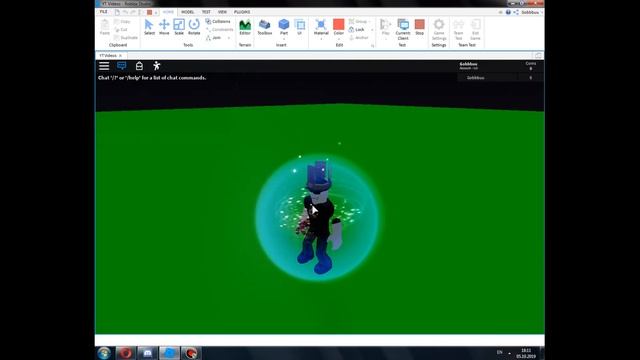Viewport: 640px width, 360px height.
Task: Switch view with Current Client
Action: click(403, 29)
